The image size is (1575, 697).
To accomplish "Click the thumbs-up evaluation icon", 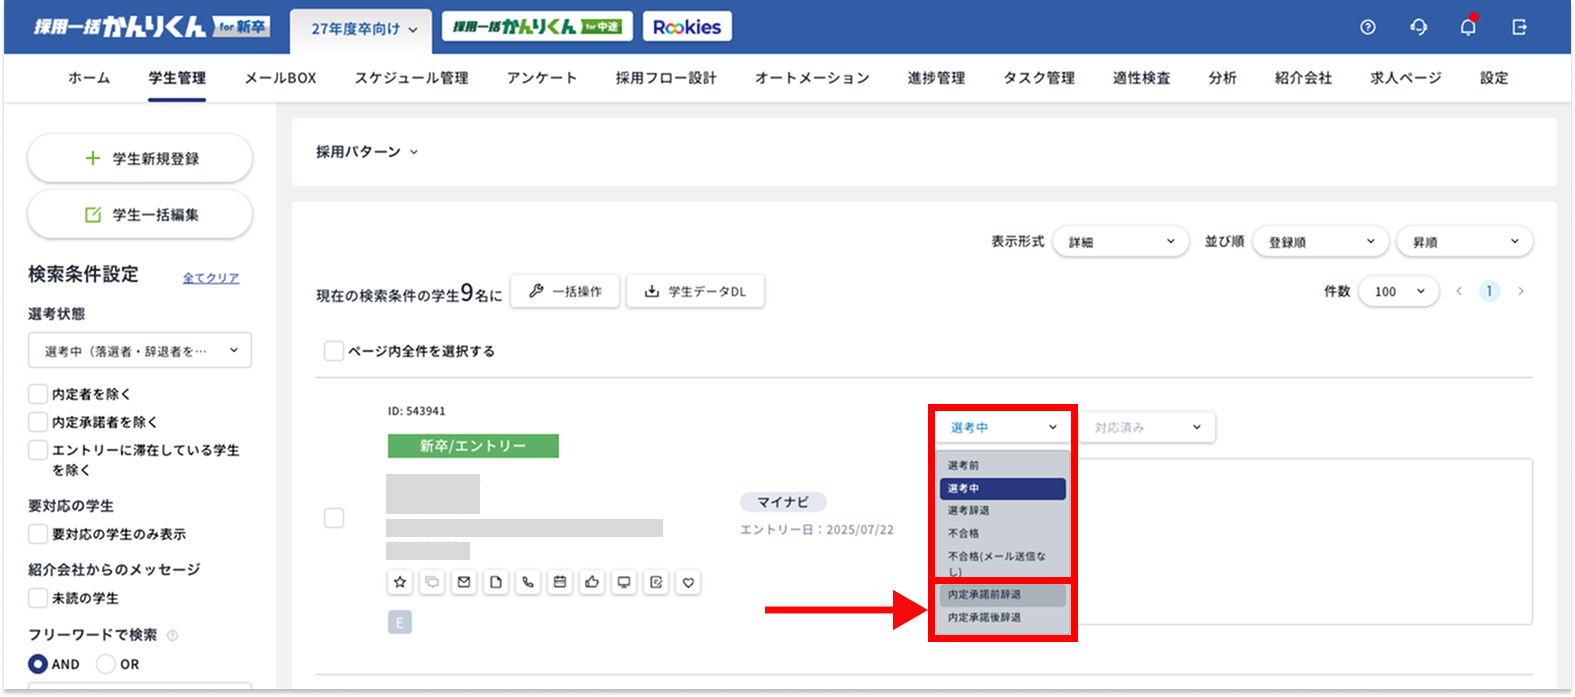I will point(592,582).
